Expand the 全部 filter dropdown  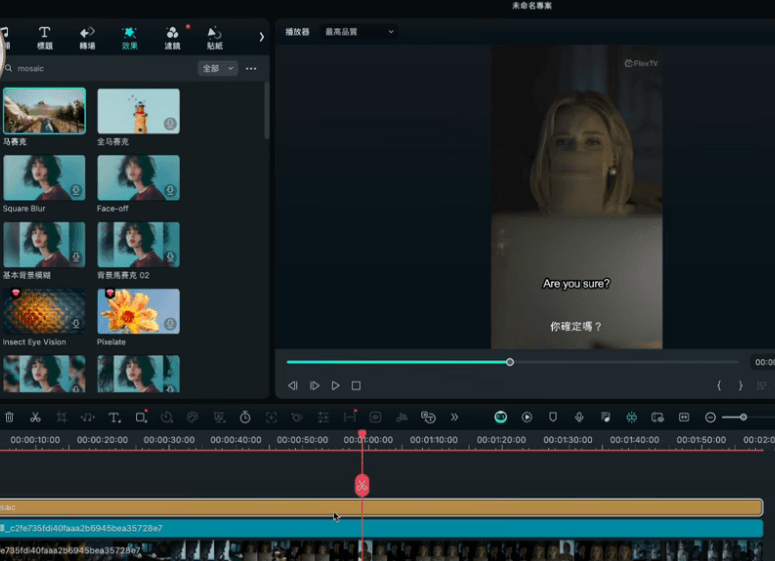click(x=218, y=69)
